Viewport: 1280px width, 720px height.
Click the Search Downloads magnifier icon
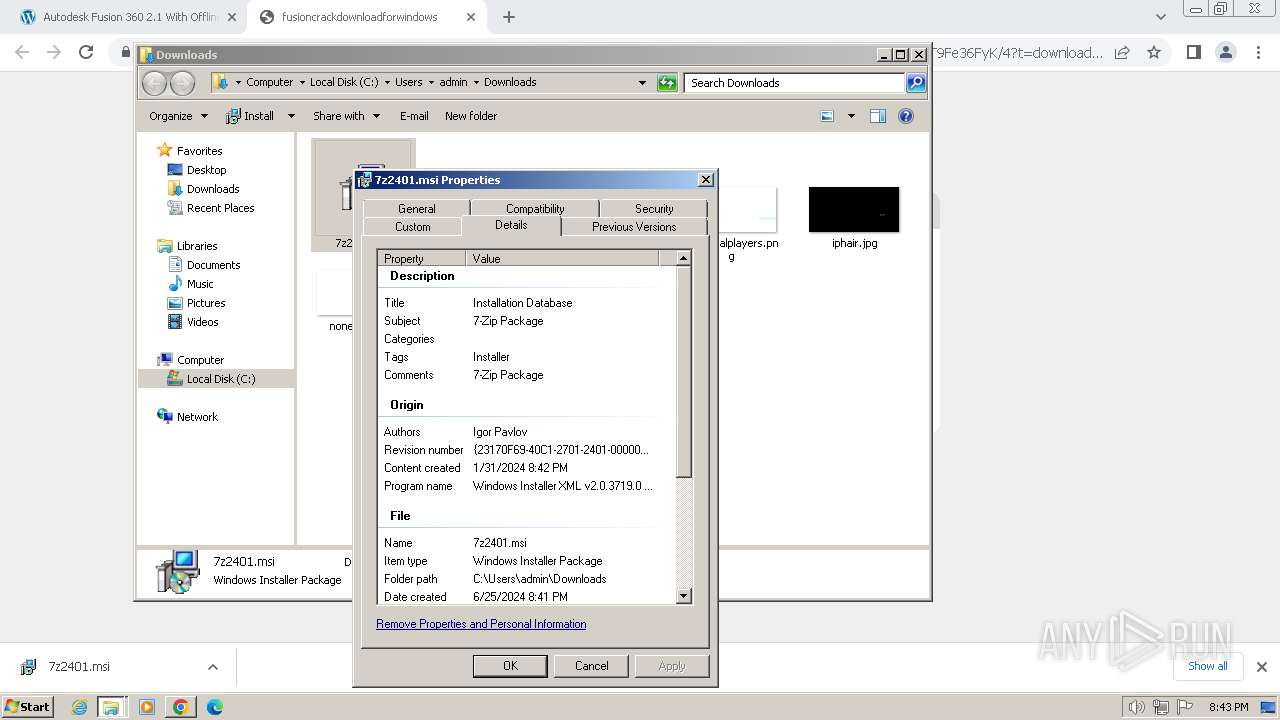coord(916,83)
